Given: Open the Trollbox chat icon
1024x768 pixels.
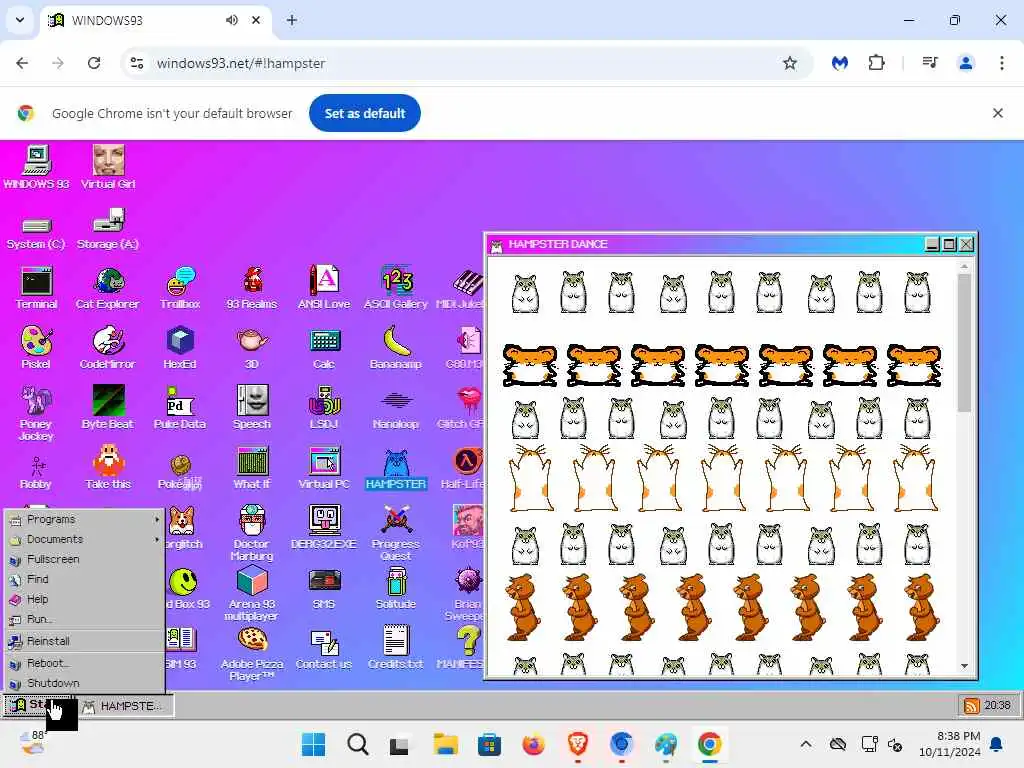Looking at the screenshot, I should [180, 287].
